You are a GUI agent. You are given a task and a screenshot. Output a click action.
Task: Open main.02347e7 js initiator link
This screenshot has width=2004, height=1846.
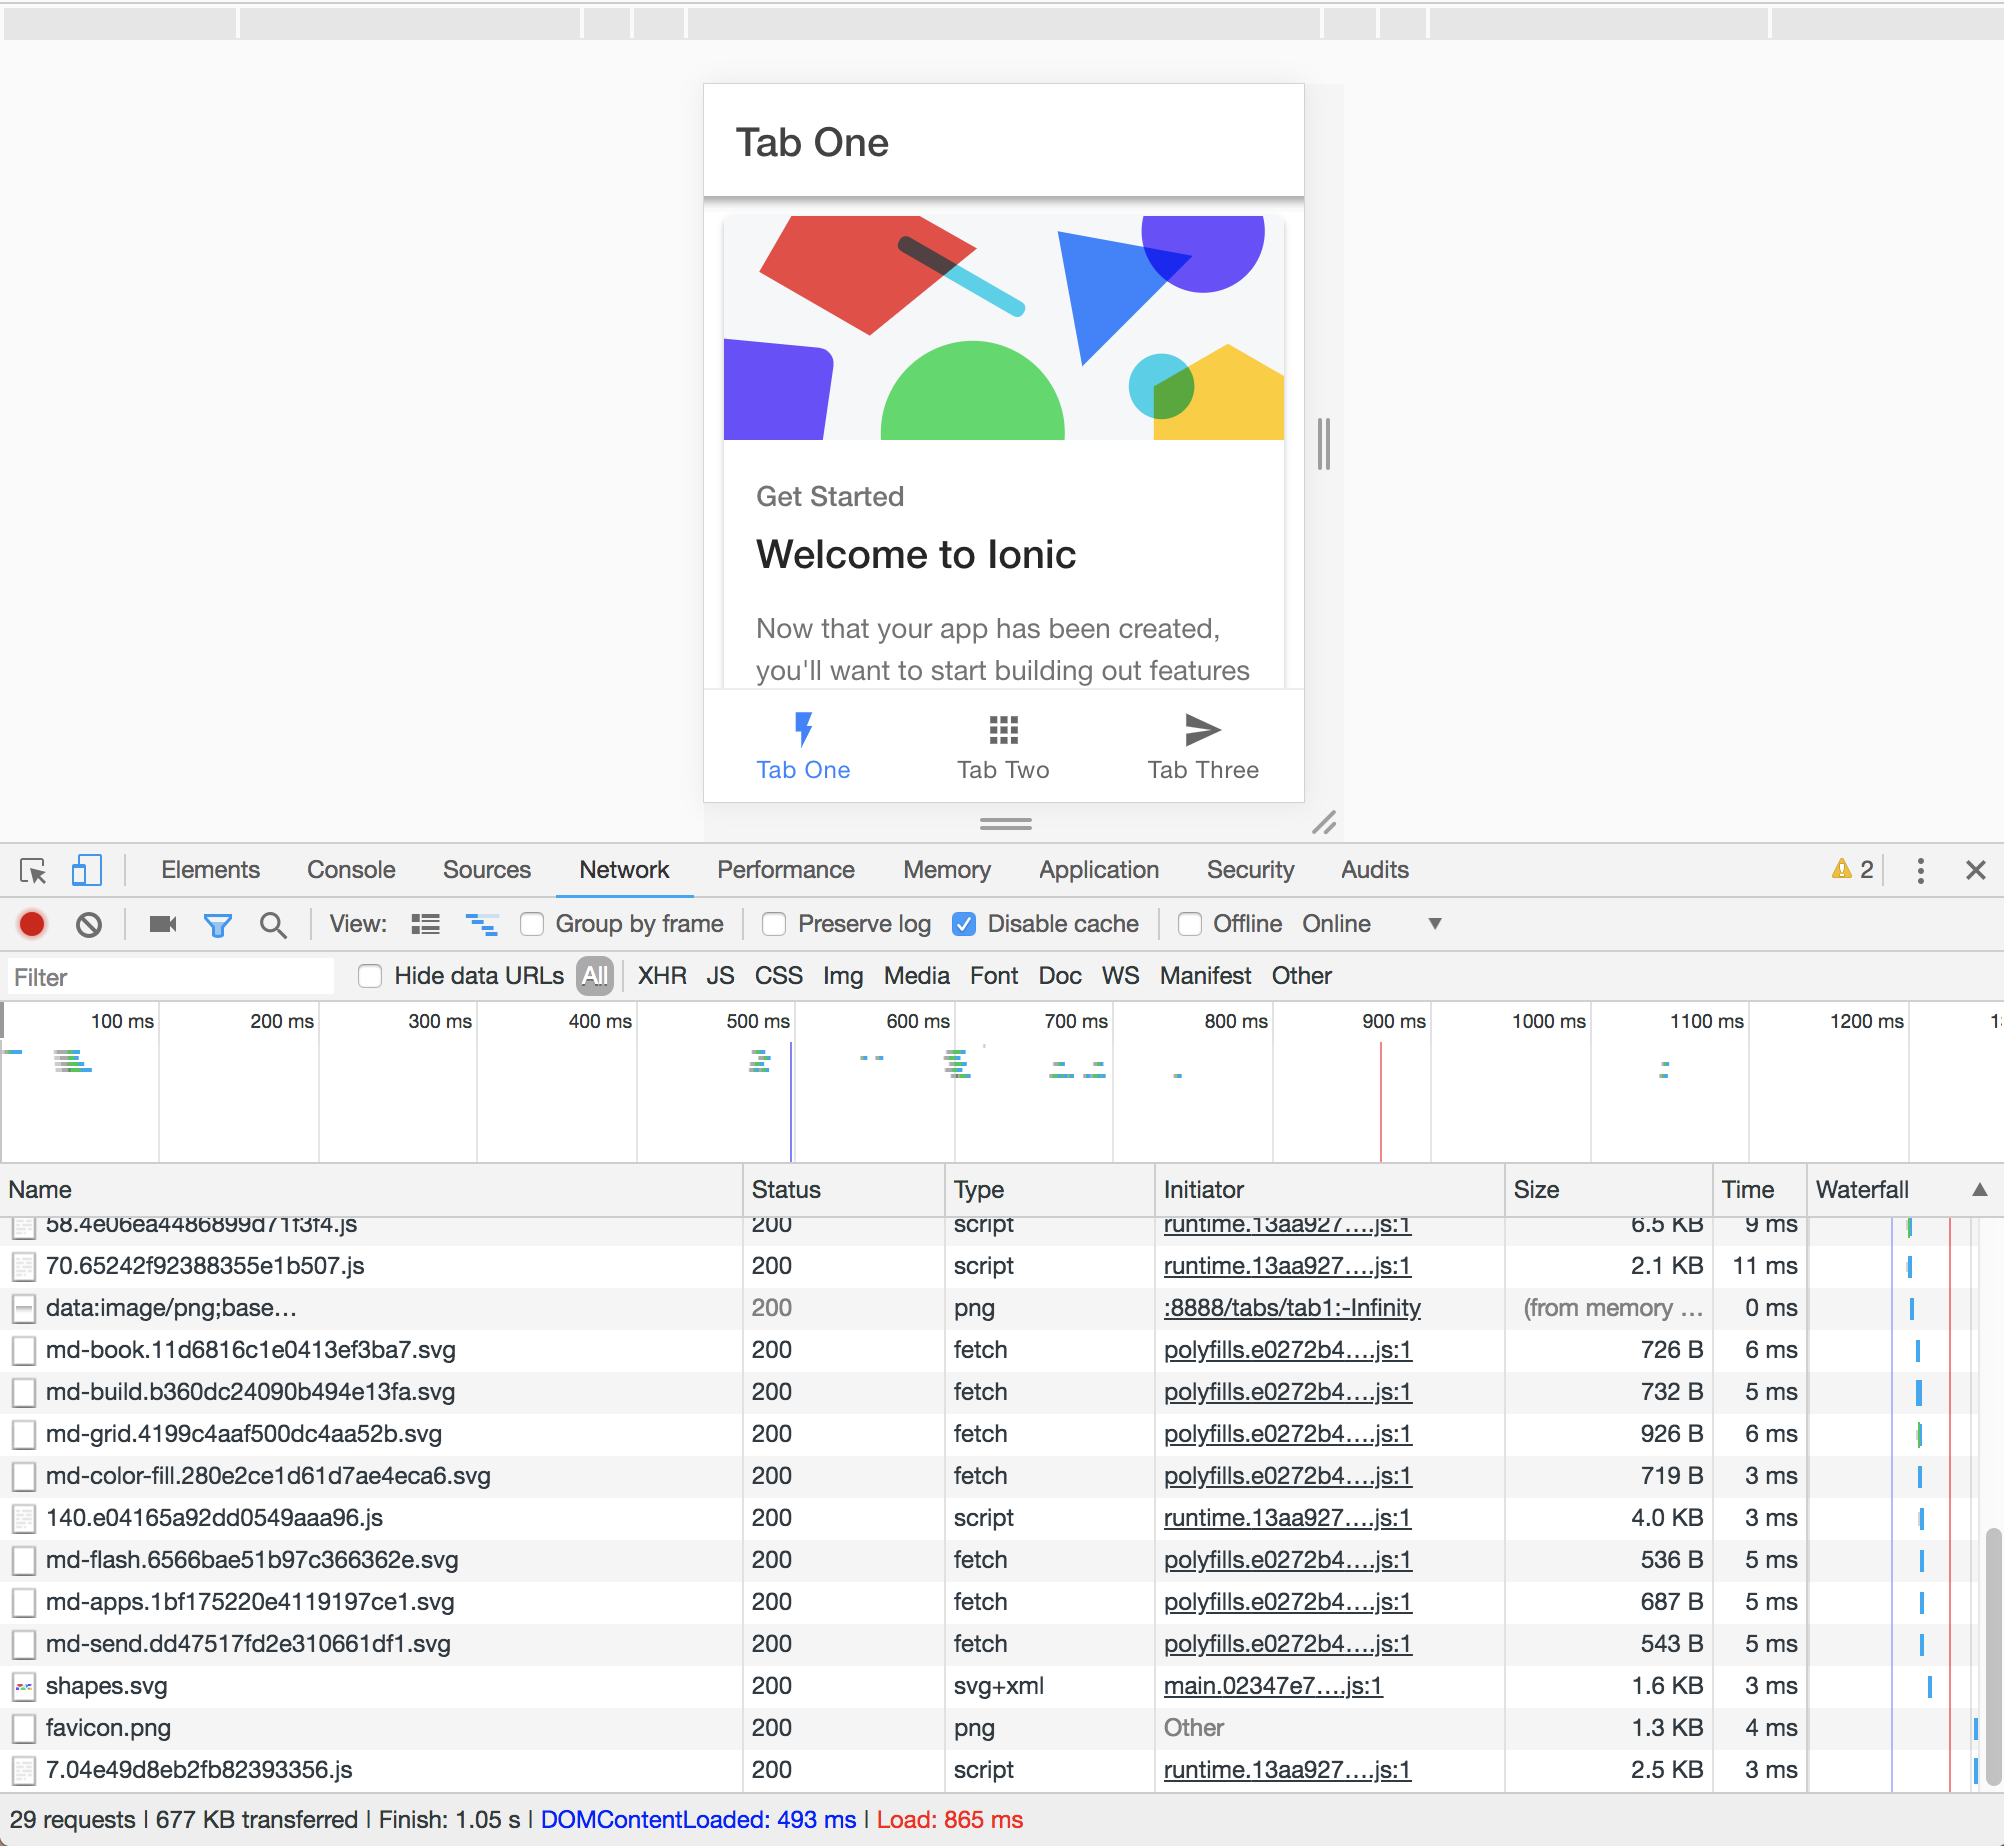click(x=1272, y=1686)
